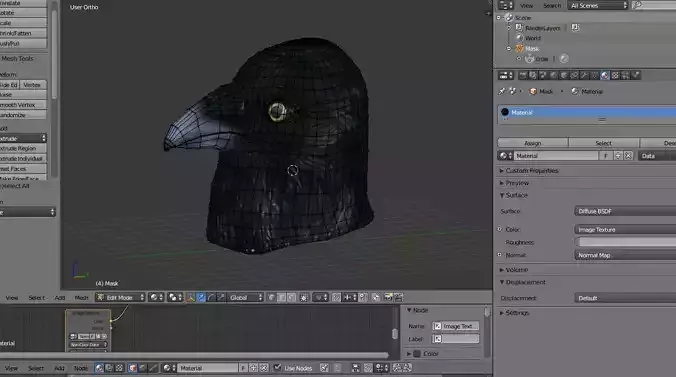This screenshot has height=377, width=676.
Task: Click Extrude Region button
Action: coord(23,148)
